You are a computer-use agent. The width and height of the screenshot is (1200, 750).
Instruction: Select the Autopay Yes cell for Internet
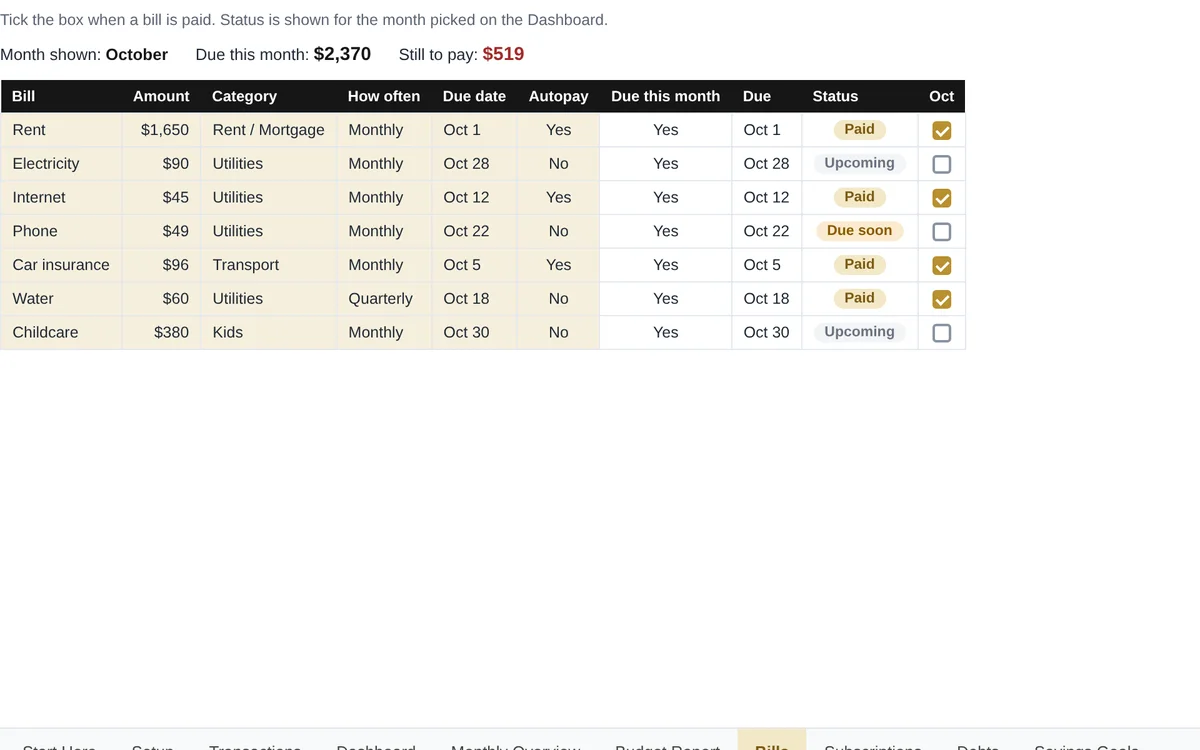click(558, 198)
